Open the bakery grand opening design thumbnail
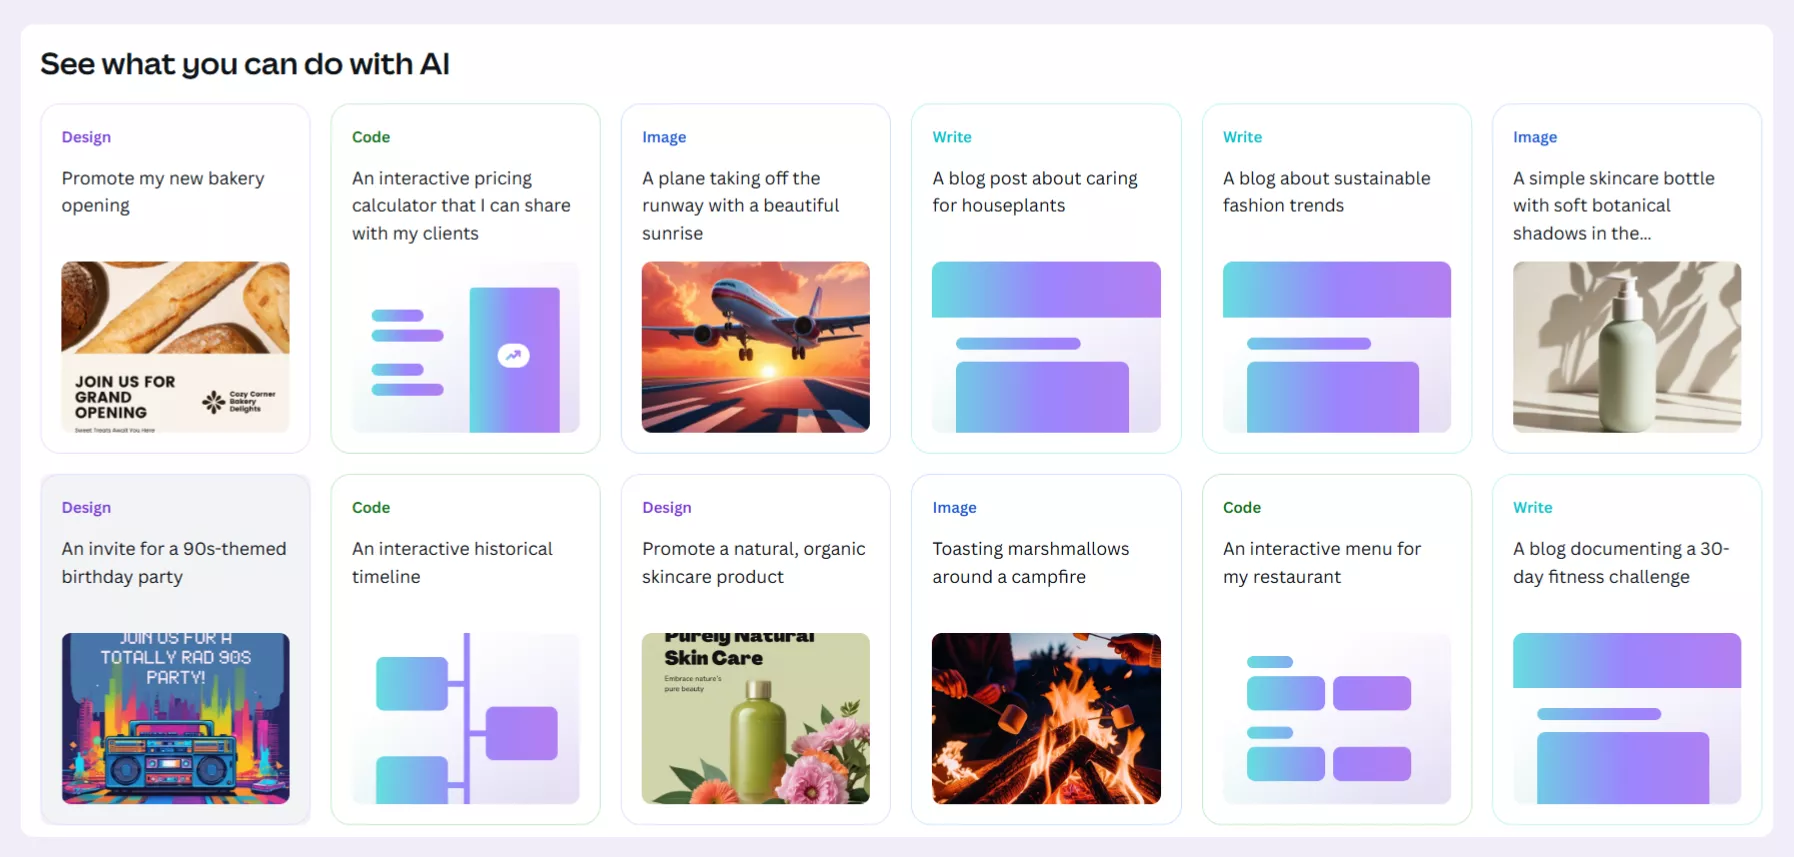Screen dimensions: 1794x857 (175, 347)
